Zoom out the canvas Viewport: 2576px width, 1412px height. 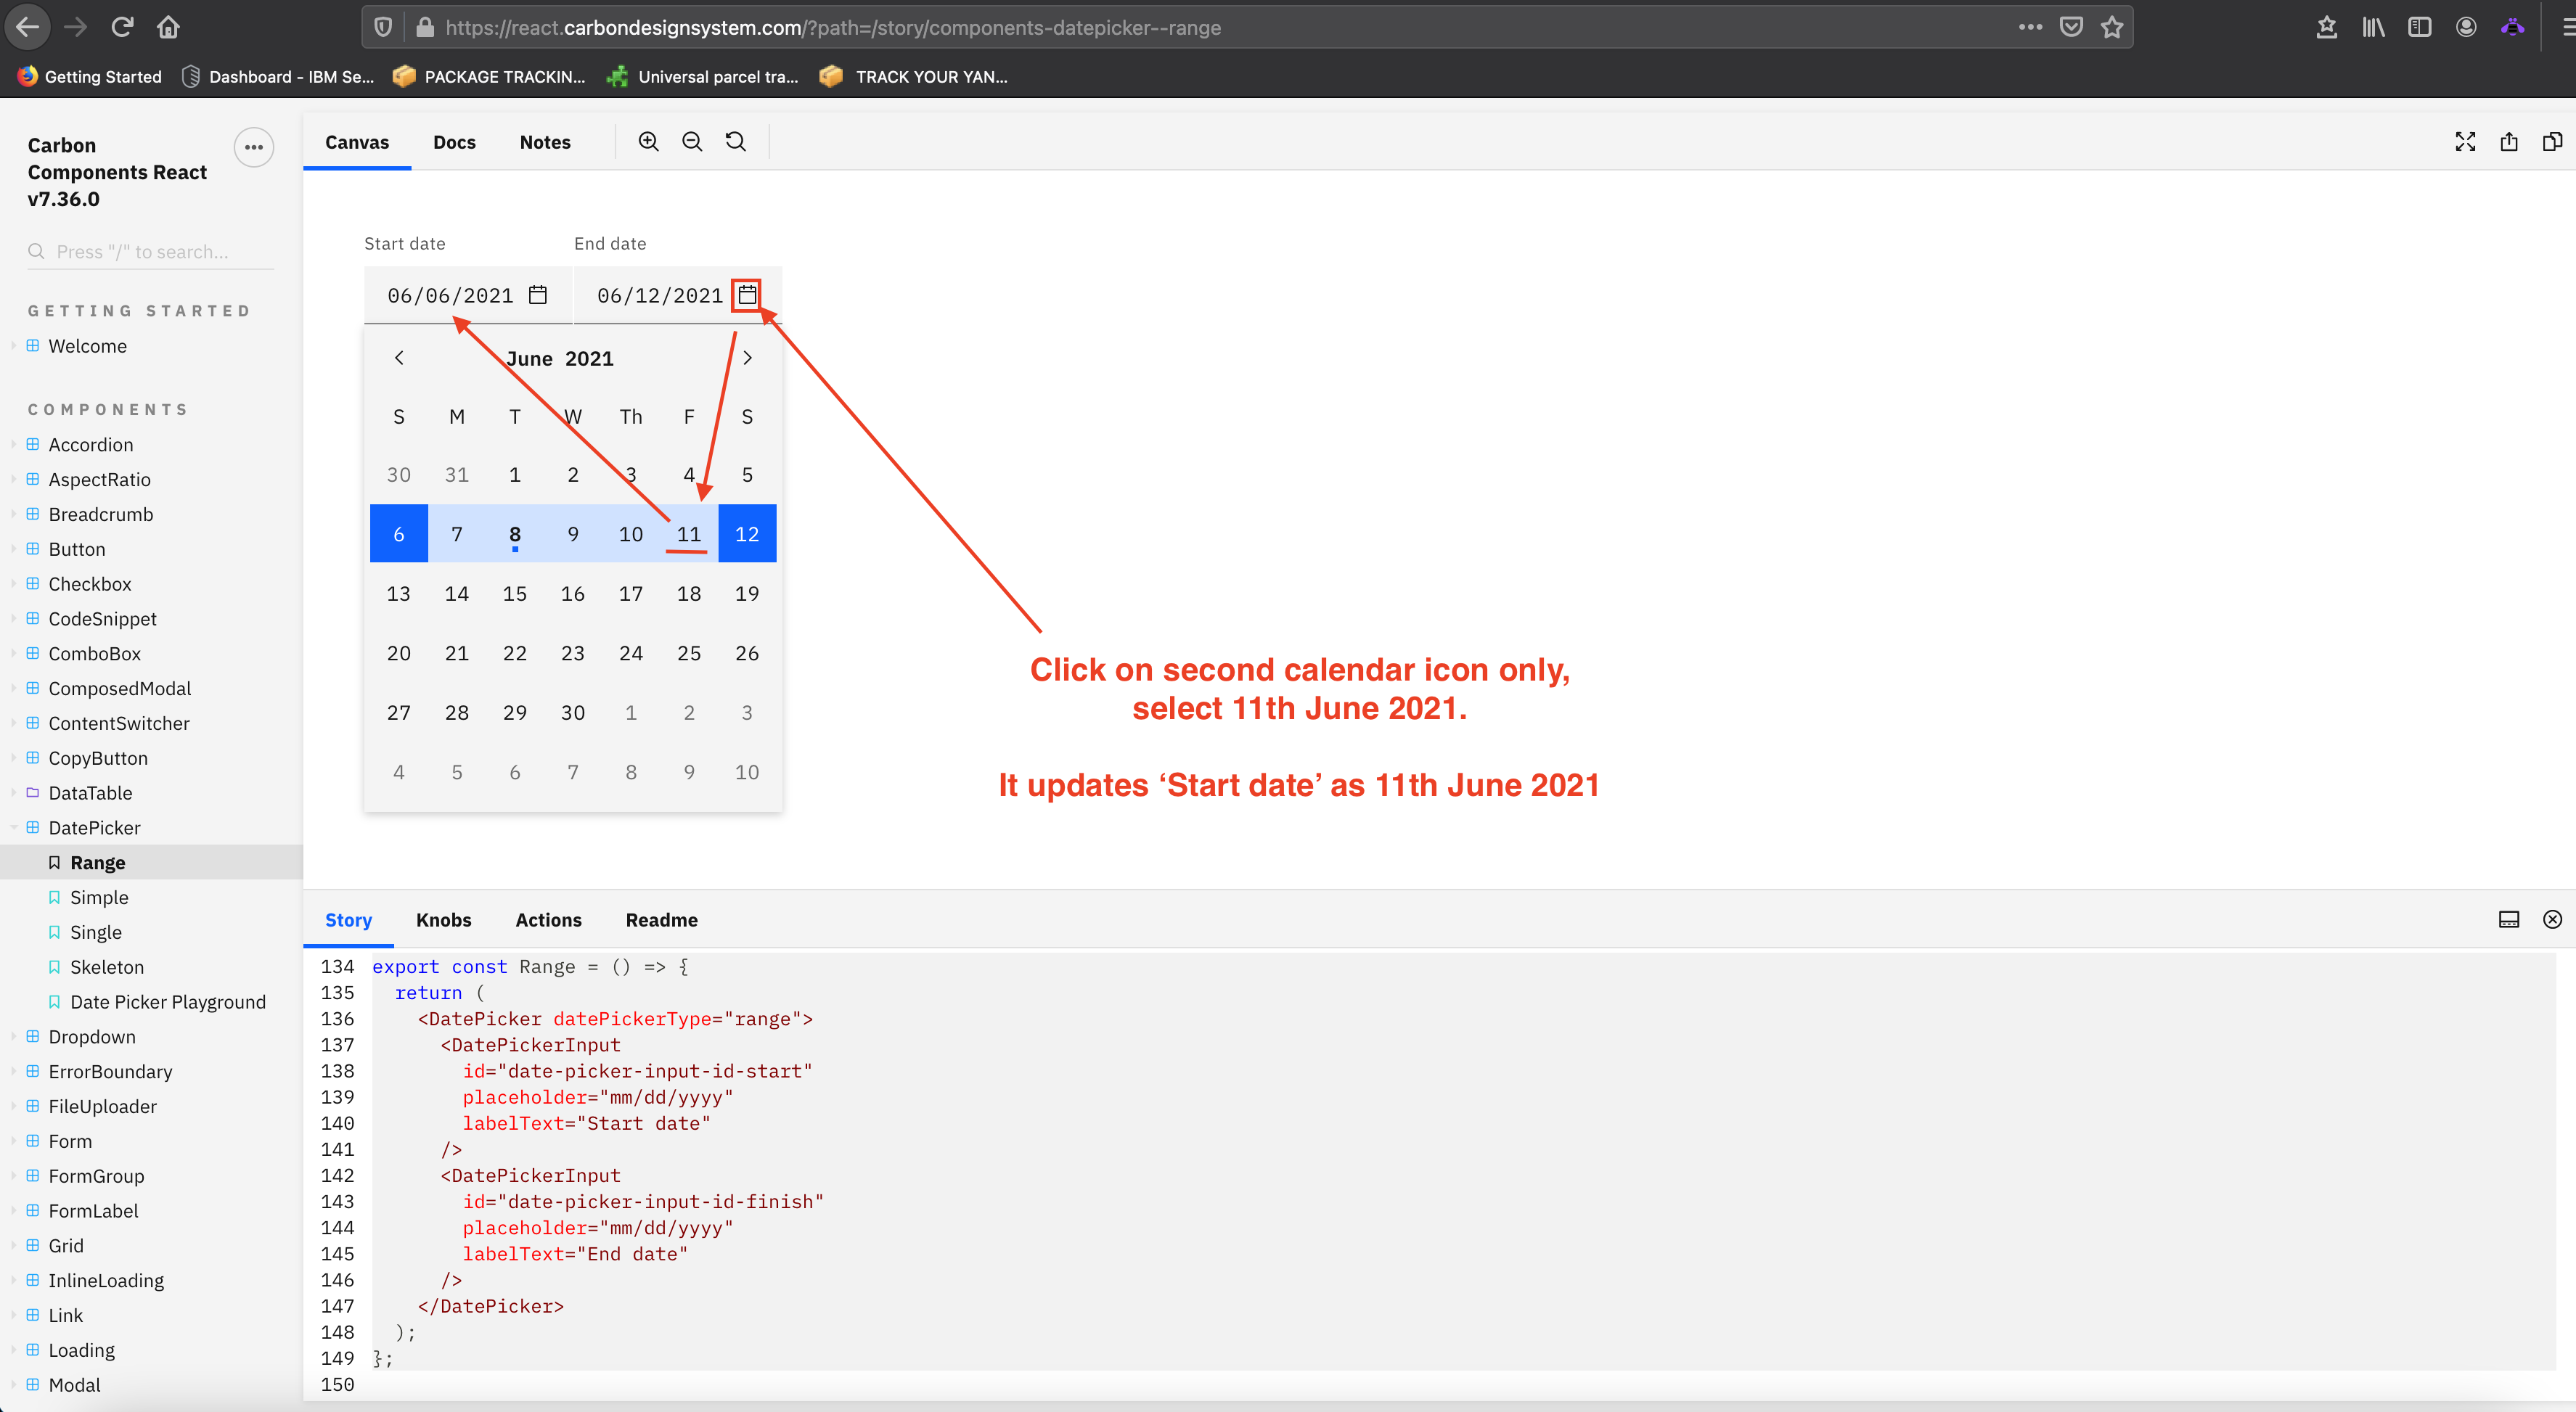coord(692,142)
